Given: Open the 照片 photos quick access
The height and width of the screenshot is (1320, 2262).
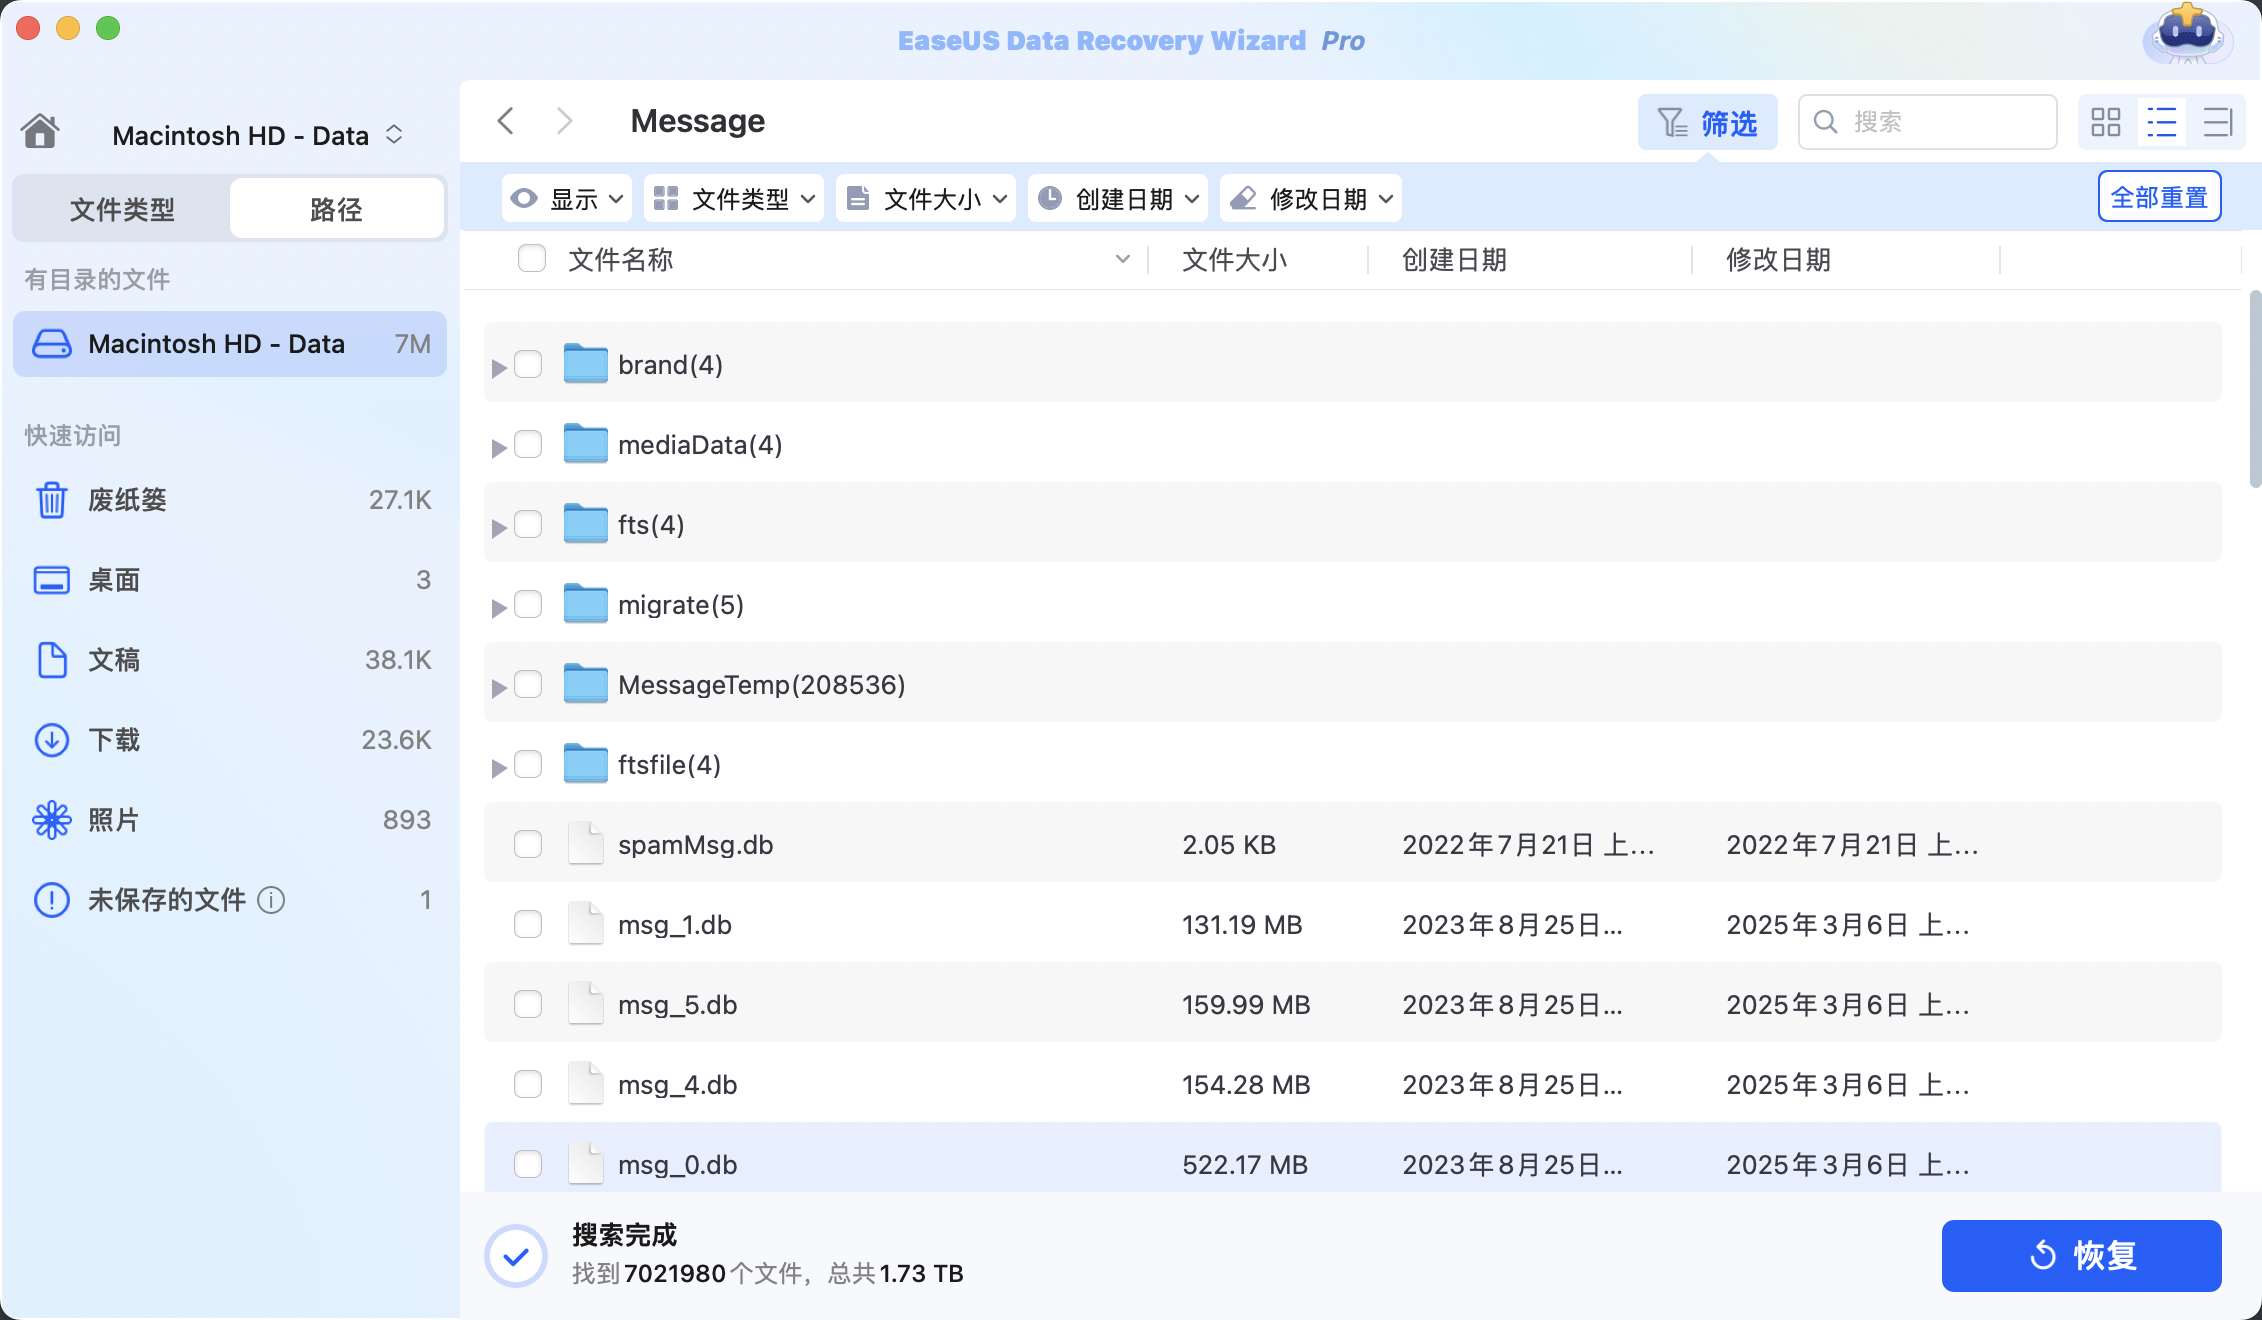Looking at the screenshot, I should [113, 820].
